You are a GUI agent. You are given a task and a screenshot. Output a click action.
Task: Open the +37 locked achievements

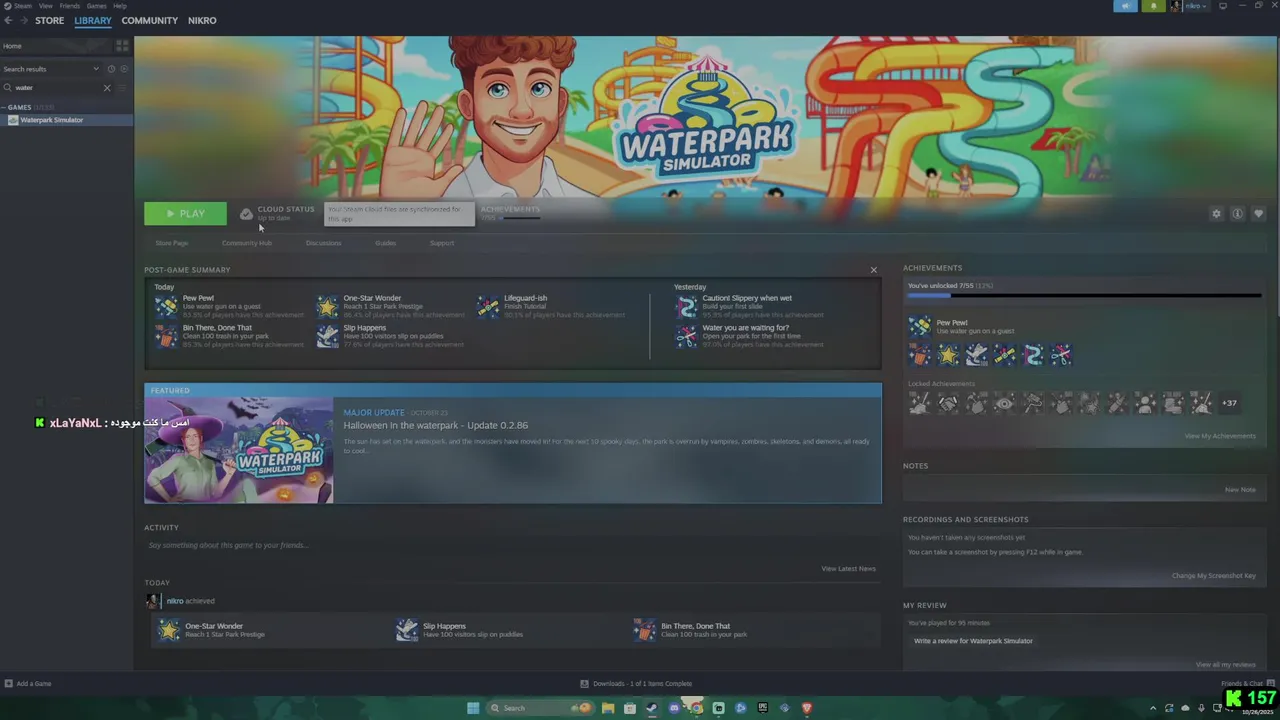pyautogui.click(x=1229, y=403)
